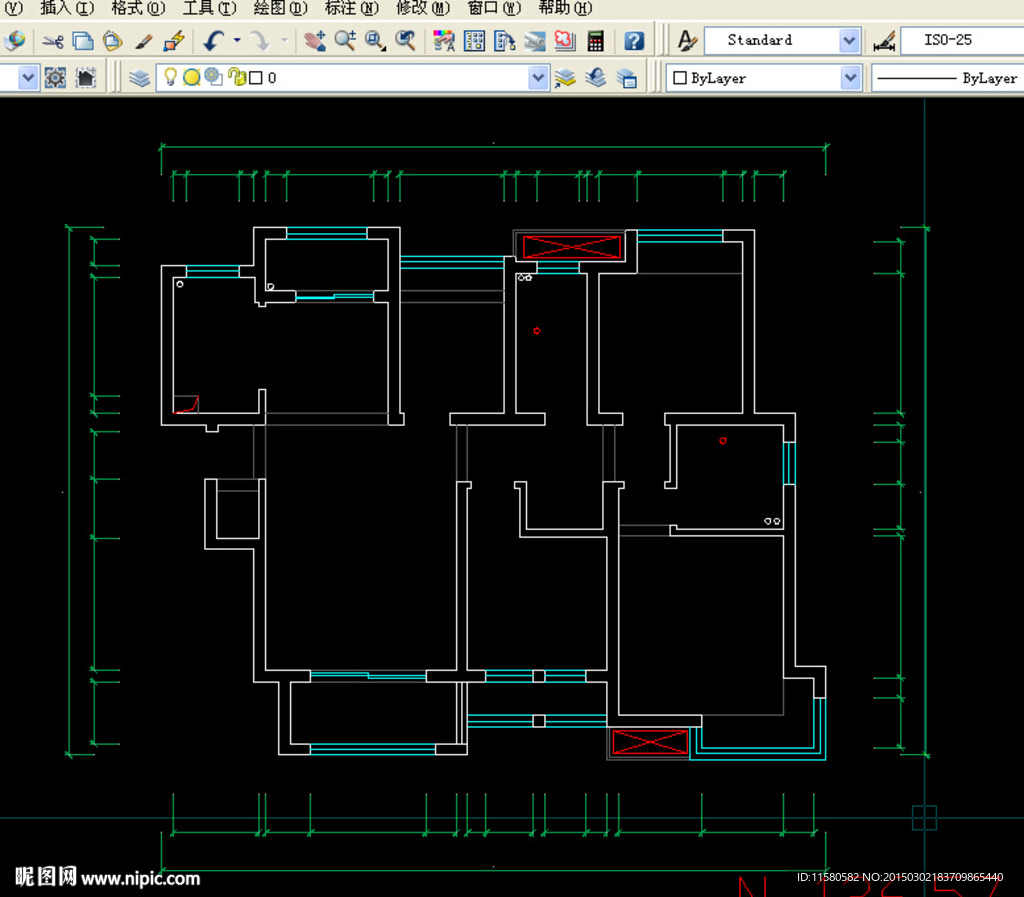Viewport: 1024px width, 897px height.
Task: Open the Standard text style dropdown
Action: coord(849,41)
